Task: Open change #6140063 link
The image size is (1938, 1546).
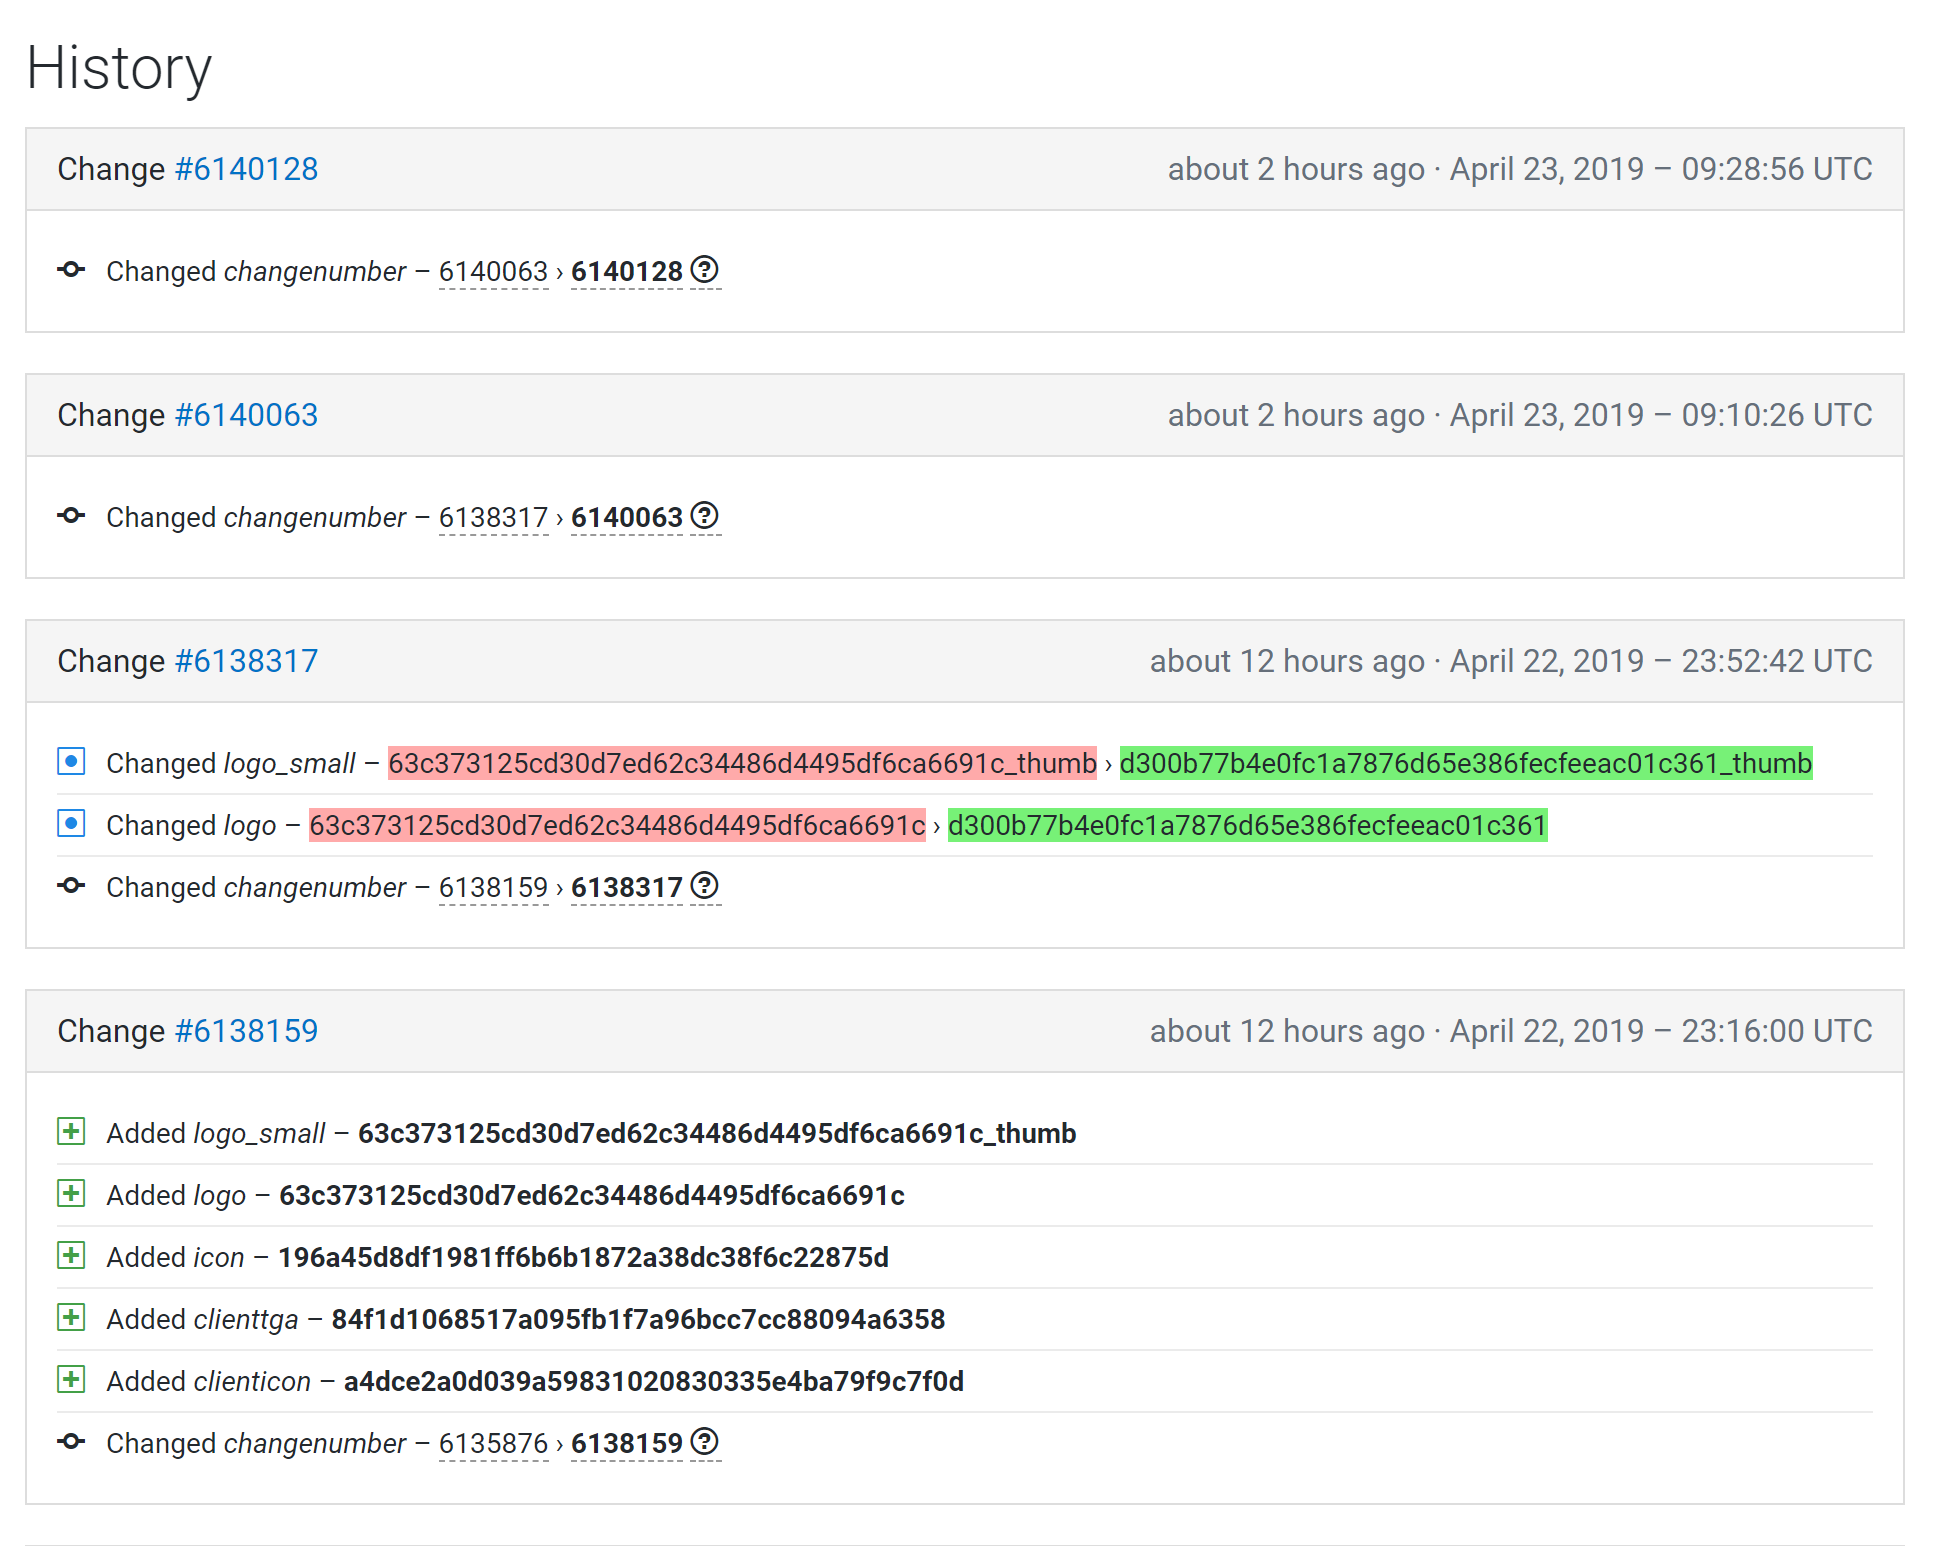Action: (246, 415)
